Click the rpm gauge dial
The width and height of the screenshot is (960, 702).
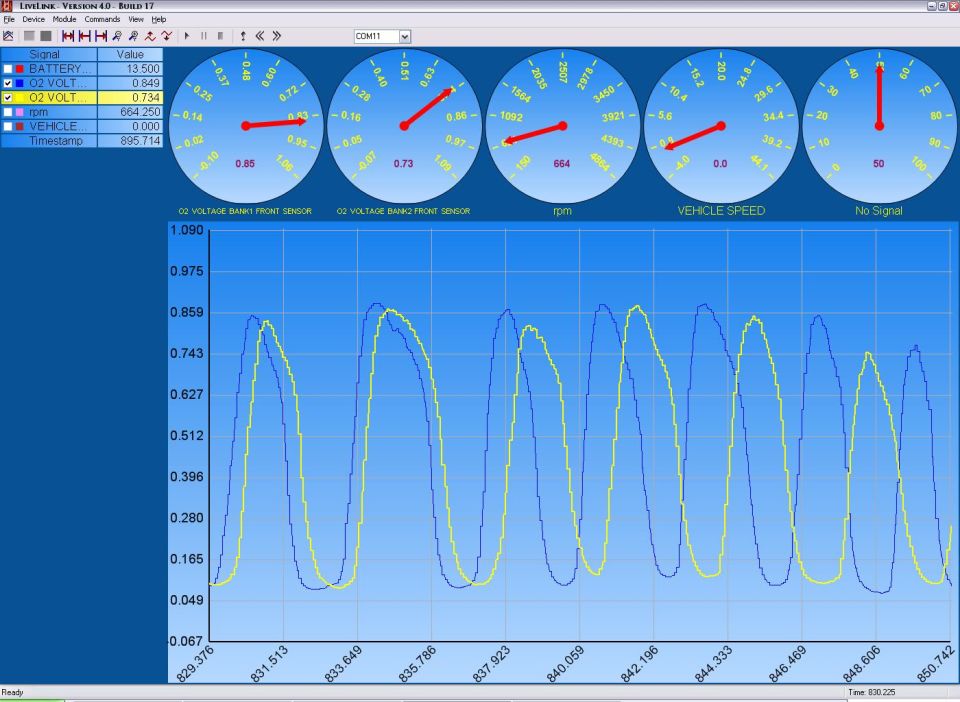coord(563,126)
